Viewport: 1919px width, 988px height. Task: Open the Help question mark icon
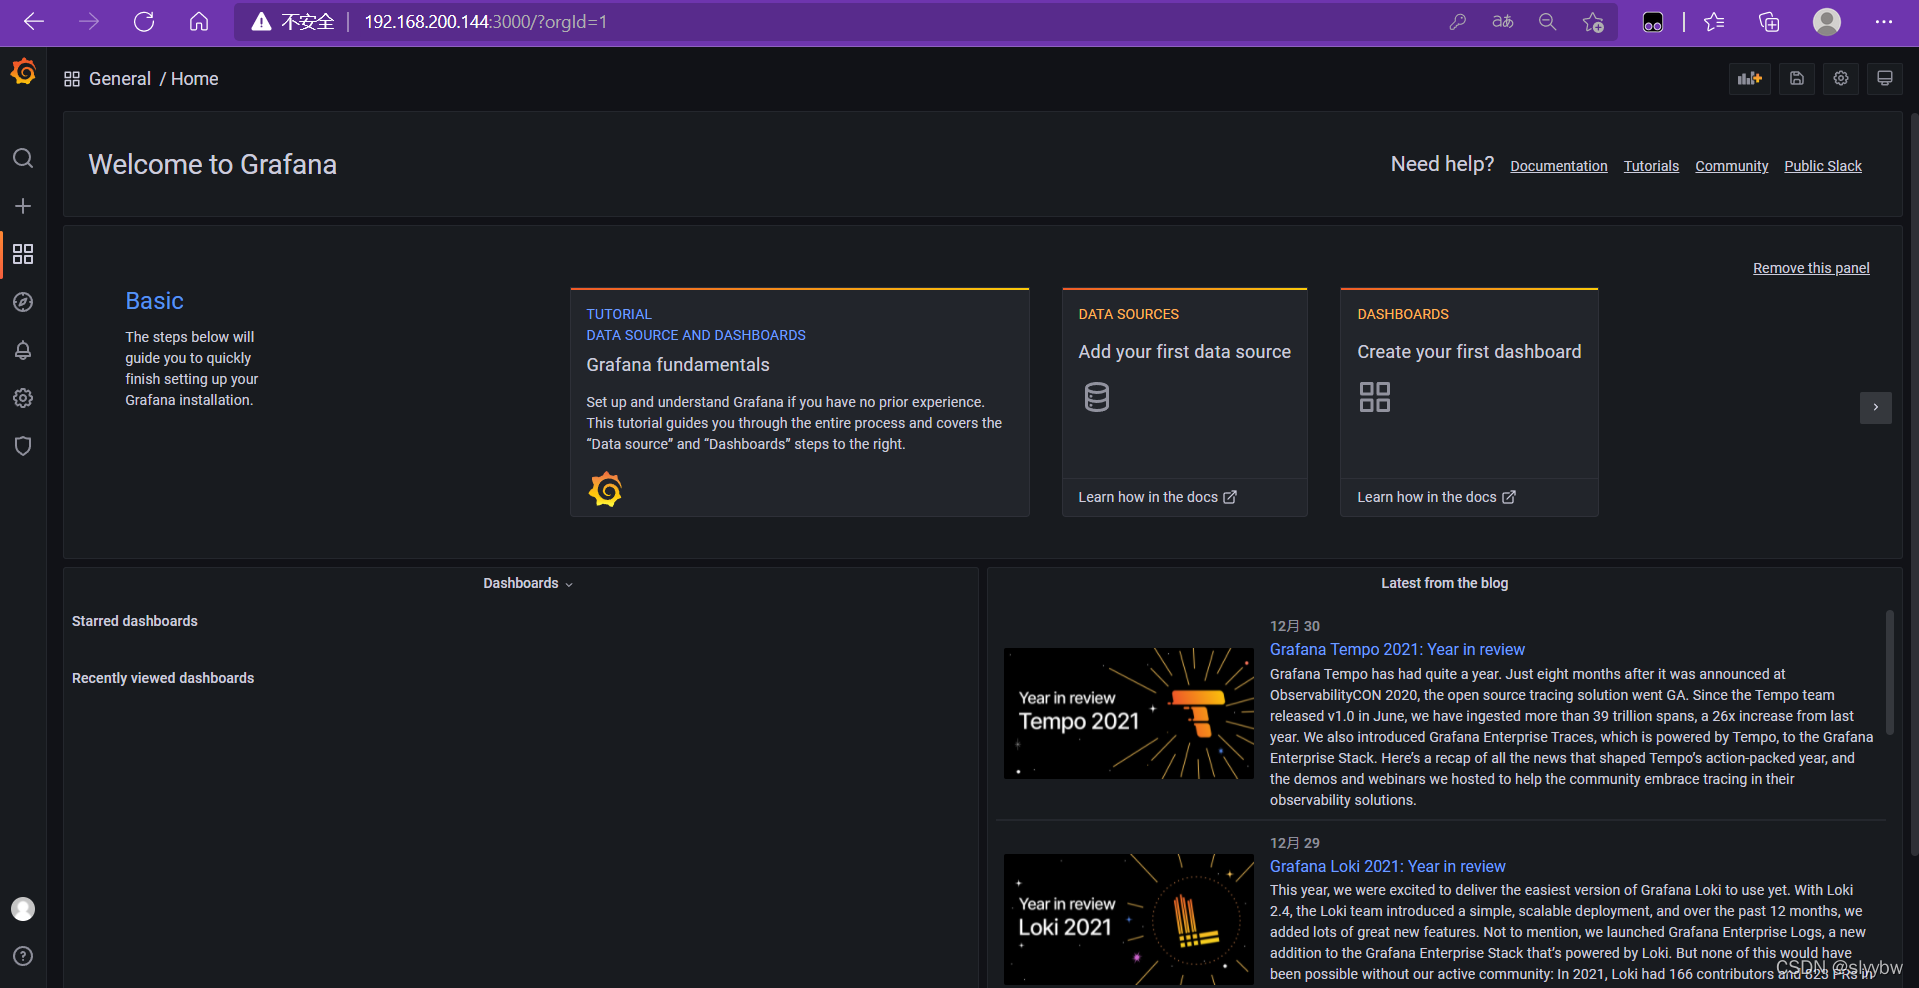(23, 956)
